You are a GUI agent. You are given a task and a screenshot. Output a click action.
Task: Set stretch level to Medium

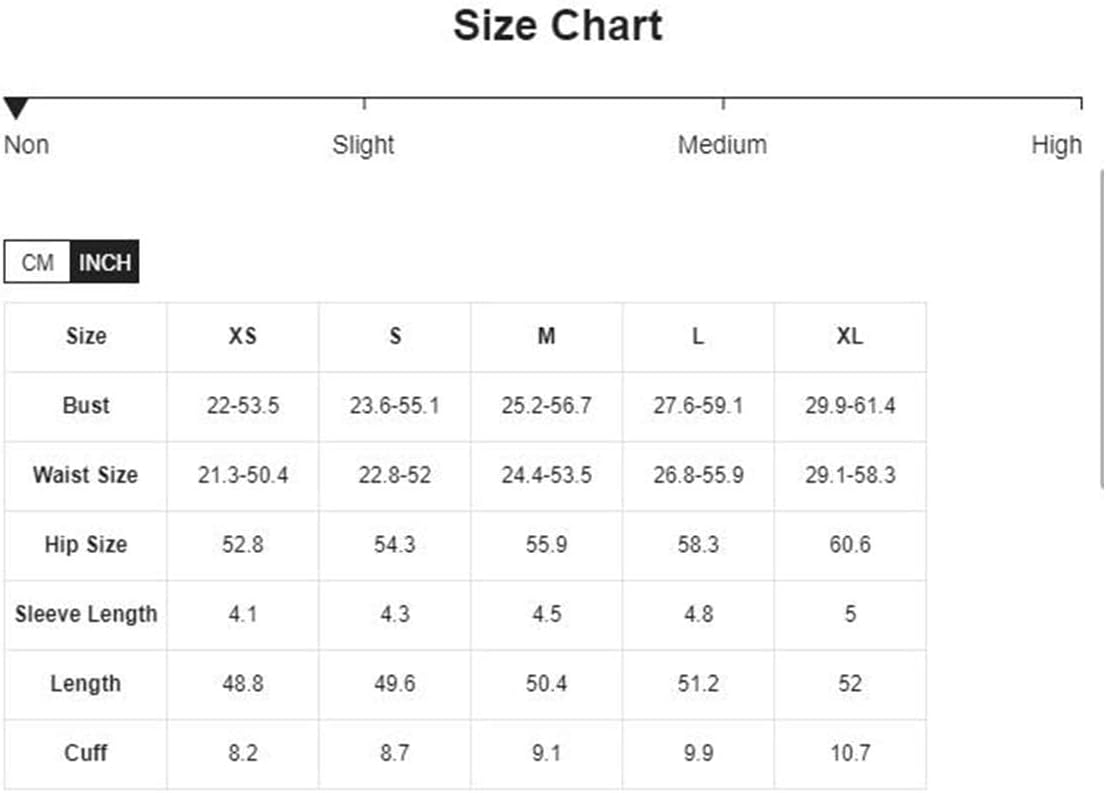[722, 145]
